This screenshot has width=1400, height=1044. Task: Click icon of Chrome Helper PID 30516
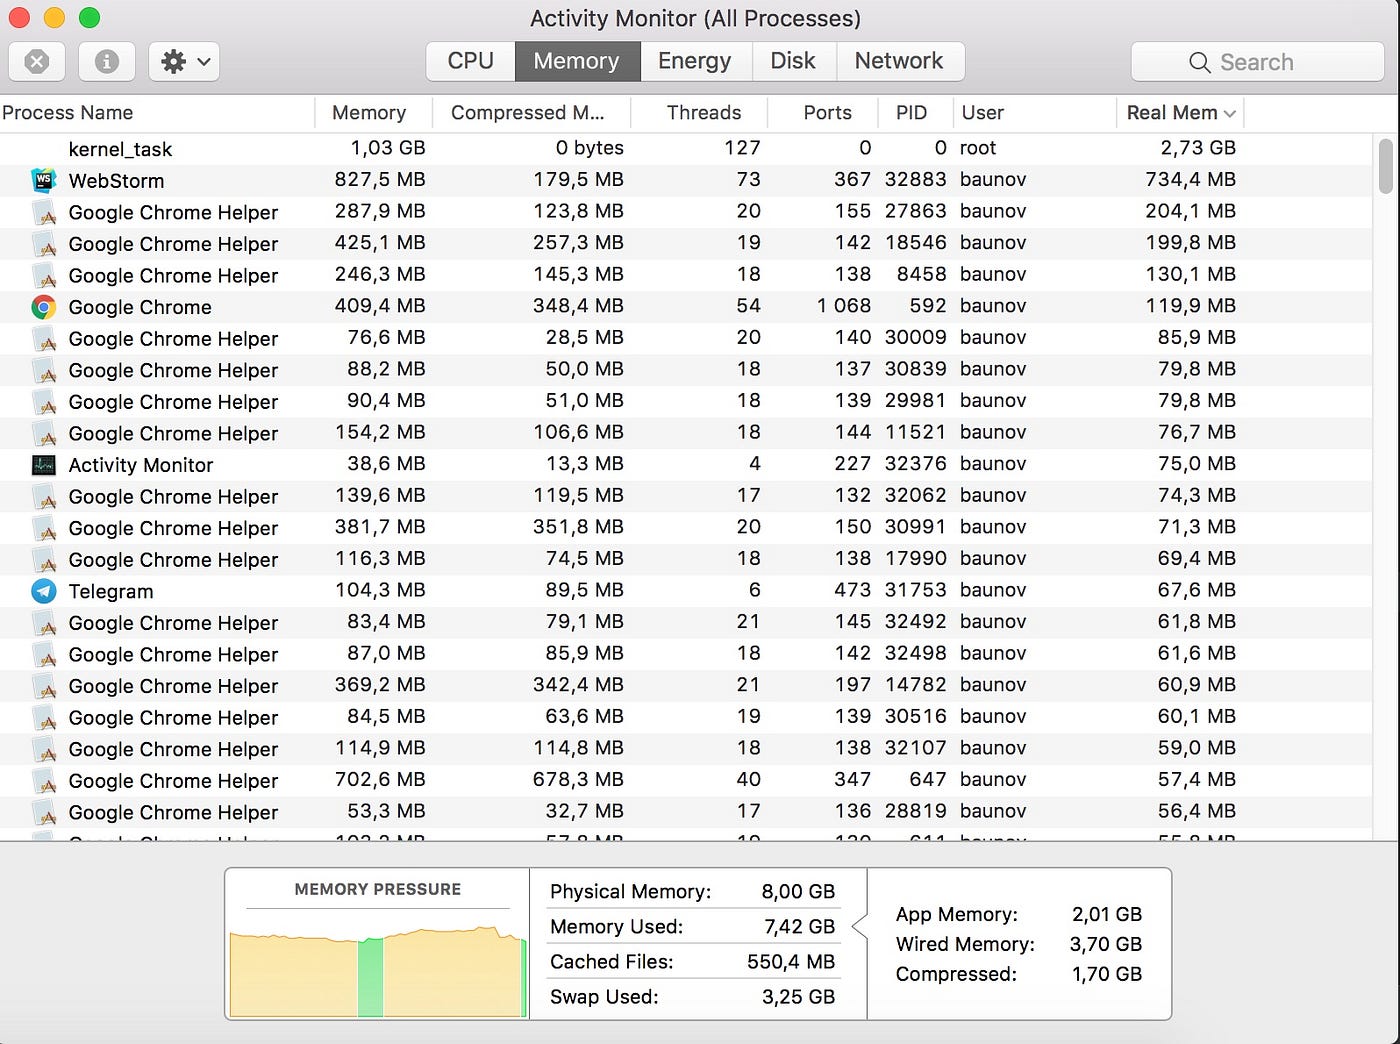43,718
